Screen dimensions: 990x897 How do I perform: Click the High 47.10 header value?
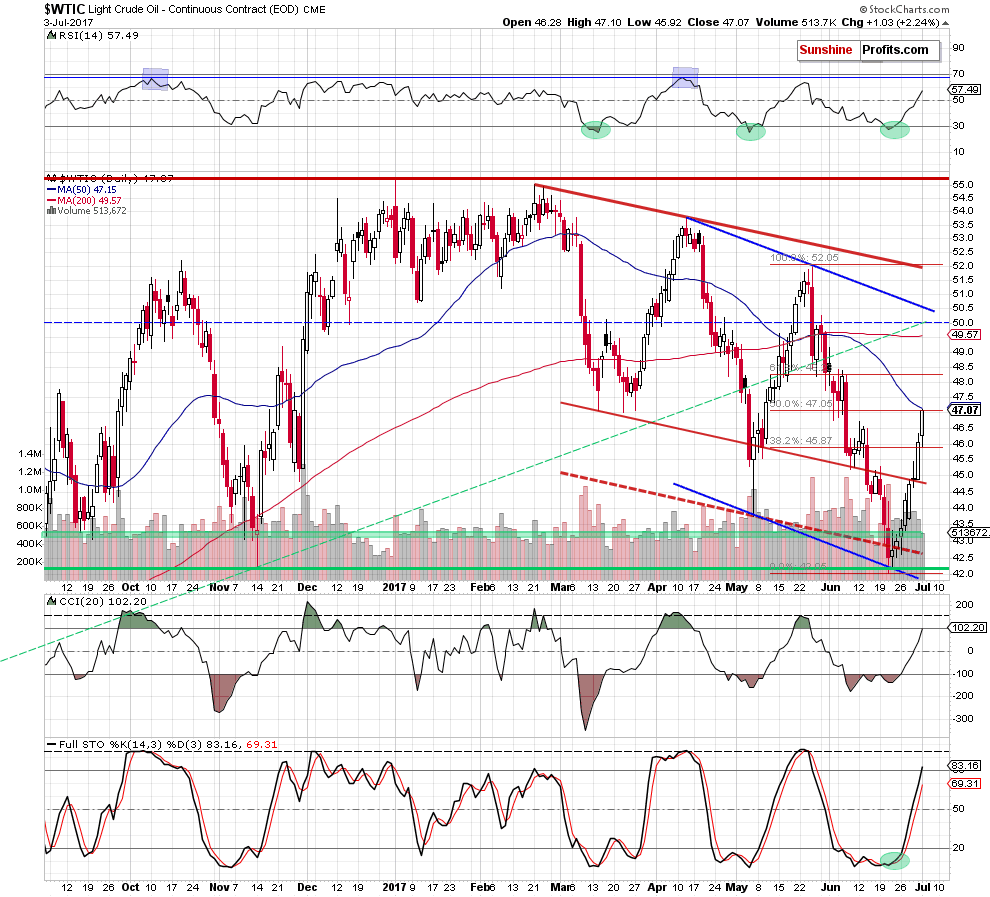[x=593, y=22]
